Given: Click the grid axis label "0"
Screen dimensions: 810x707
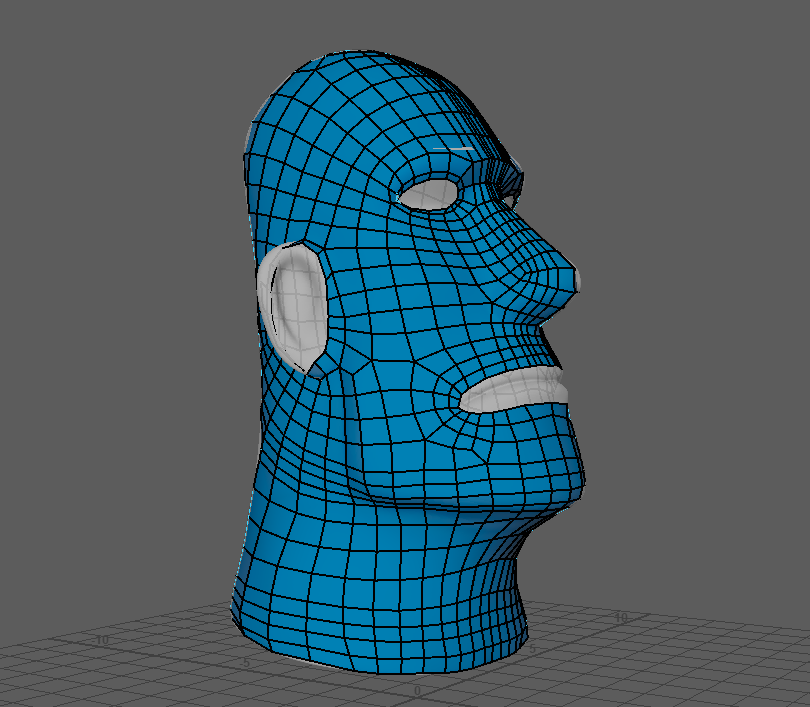Looking at the screenshot, I should tap(417, 691).
